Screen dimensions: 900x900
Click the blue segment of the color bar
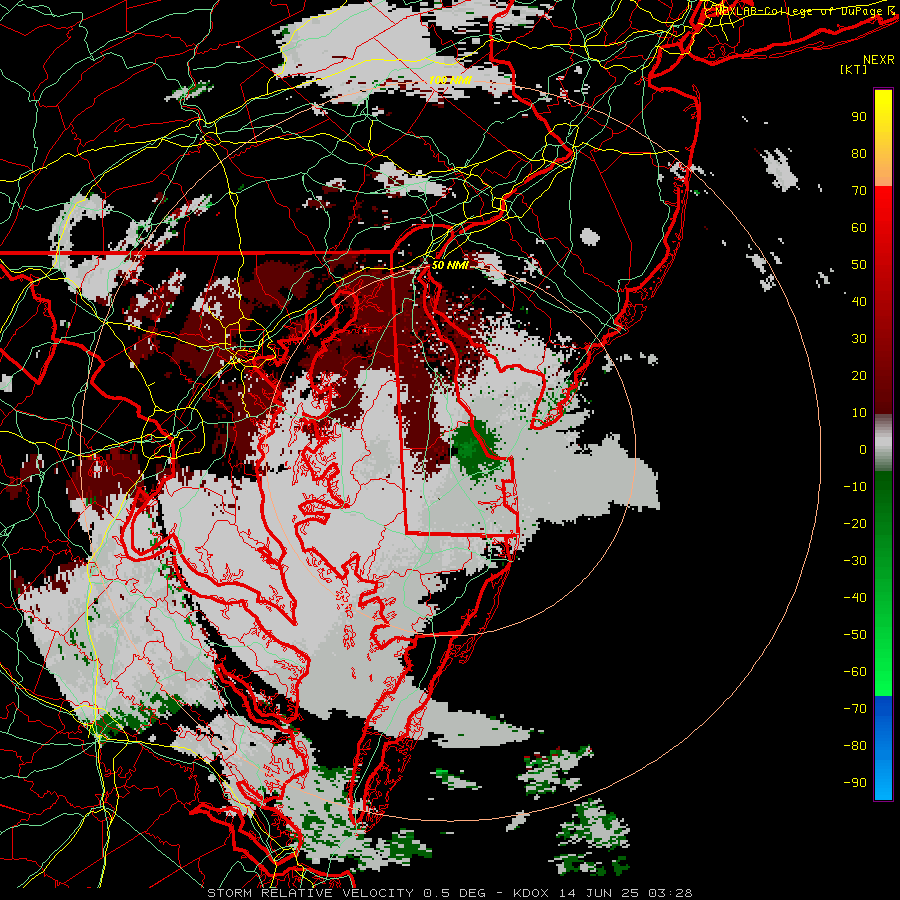click(883, 748)
